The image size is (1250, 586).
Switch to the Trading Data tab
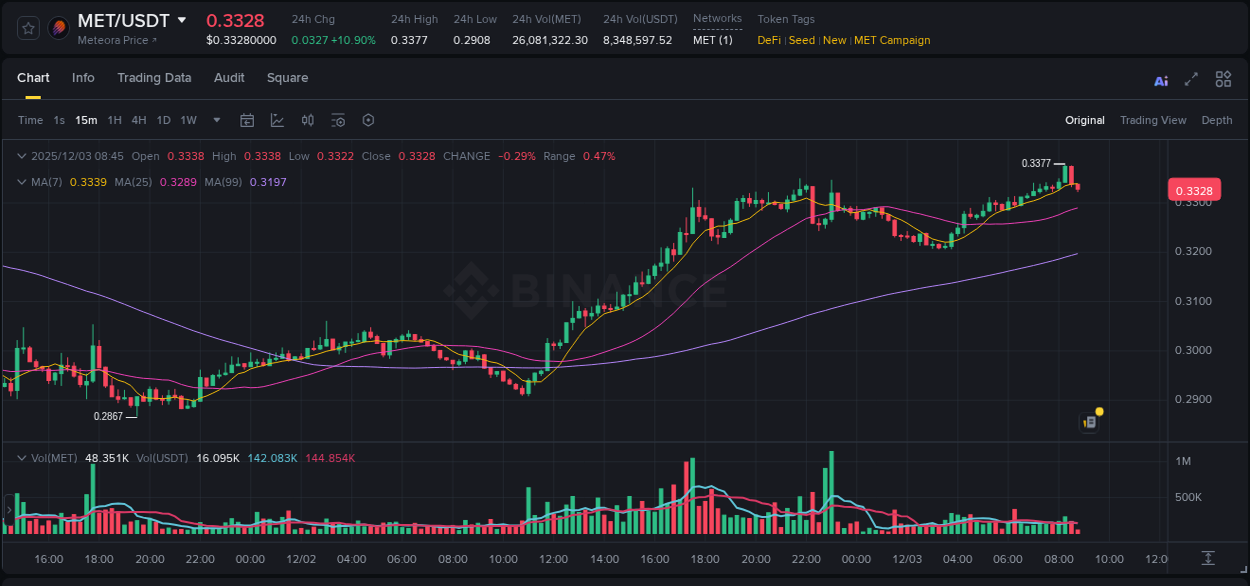point(154,78)
